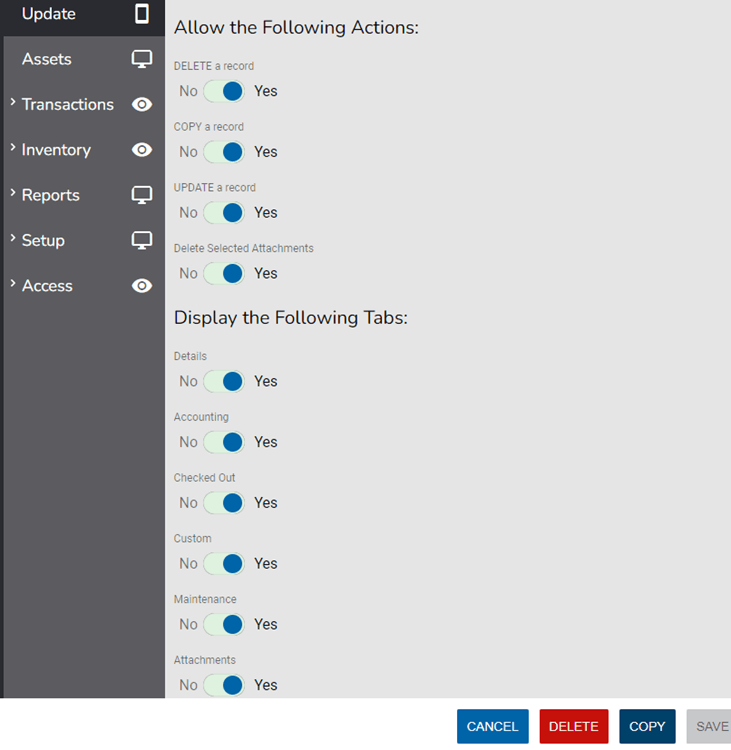Screen dimensions: 731x750
Task: Expand the Inventory section arrow
Action: 13,147
